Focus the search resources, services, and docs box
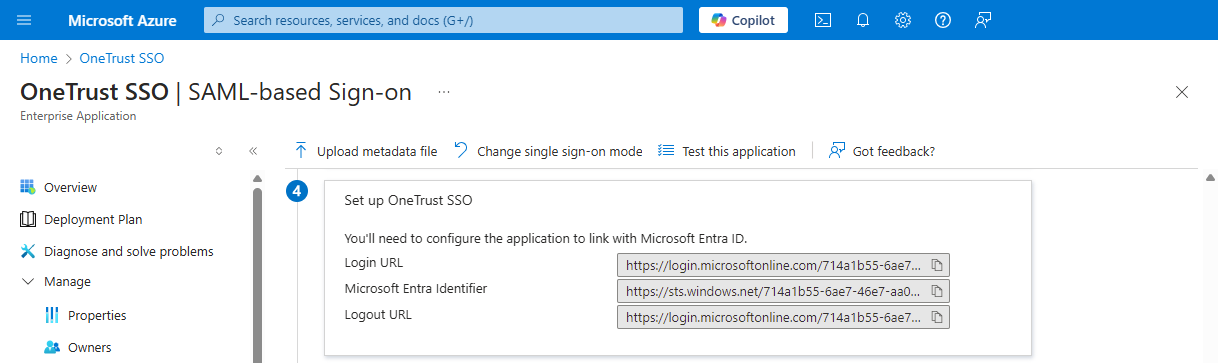The width and height of the screenshot is (1218, 363). 443,20
